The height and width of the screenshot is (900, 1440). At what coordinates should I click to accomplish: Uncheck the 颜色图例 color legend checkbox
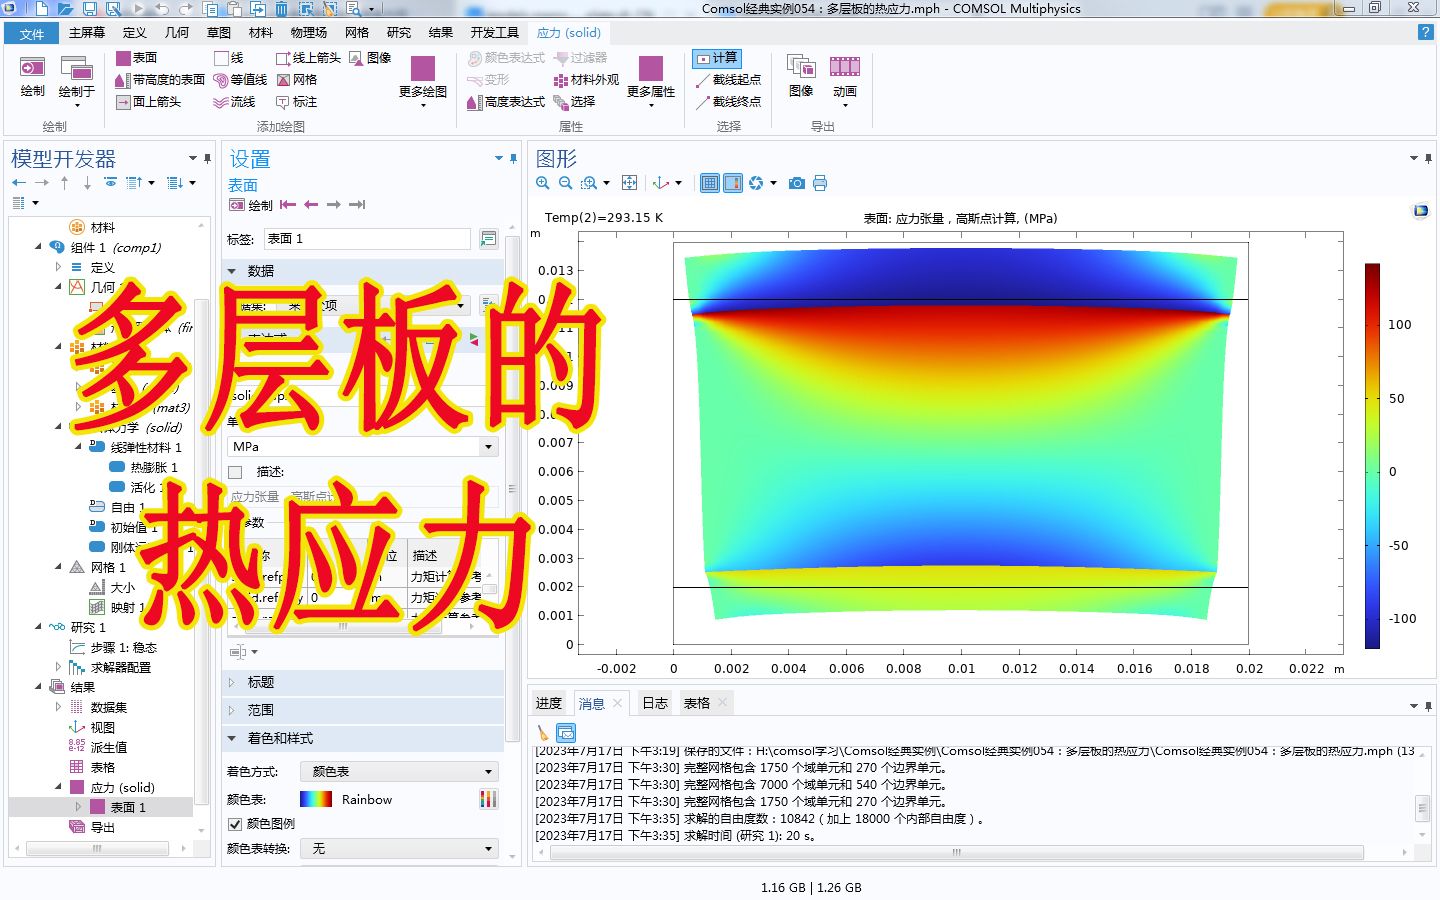click(234, 825)
